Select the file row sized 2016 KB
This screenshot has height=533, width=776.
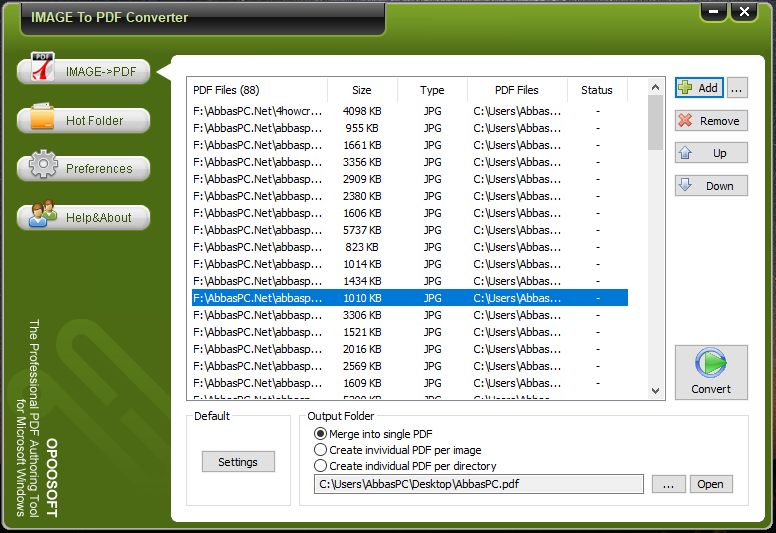[x=410, y=349]
